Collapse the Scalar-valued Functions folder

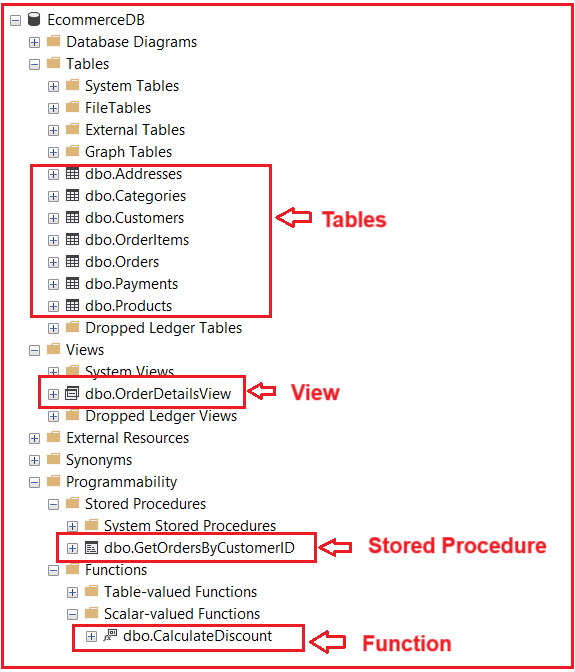click(x=72, y=614)
